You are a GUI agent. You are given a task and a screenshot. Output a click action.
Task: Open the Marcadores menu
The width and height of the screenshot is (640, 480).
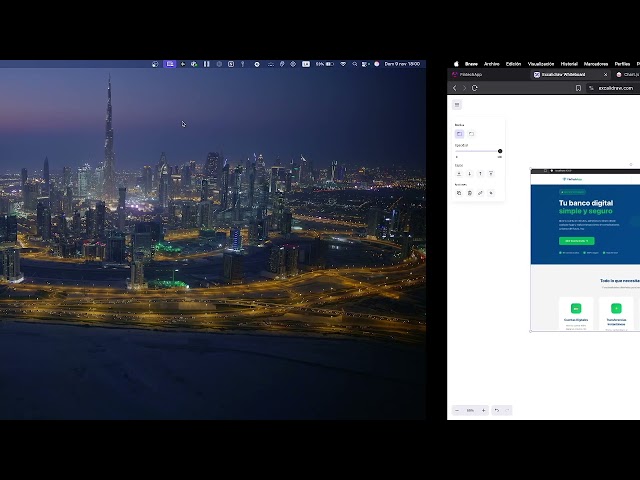pos(596,64)
